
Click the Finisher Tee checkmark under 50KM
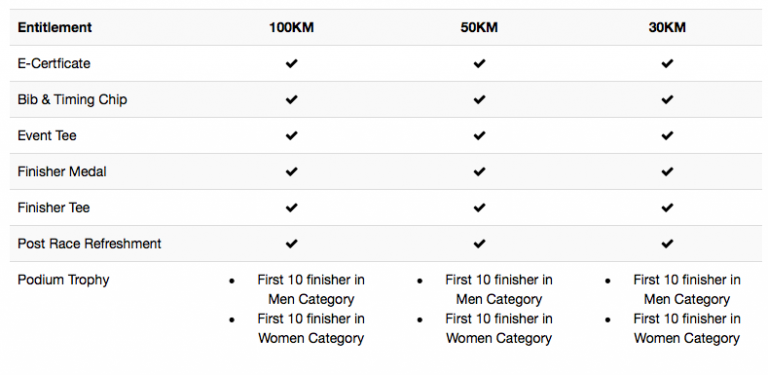[x=479, y=208]
